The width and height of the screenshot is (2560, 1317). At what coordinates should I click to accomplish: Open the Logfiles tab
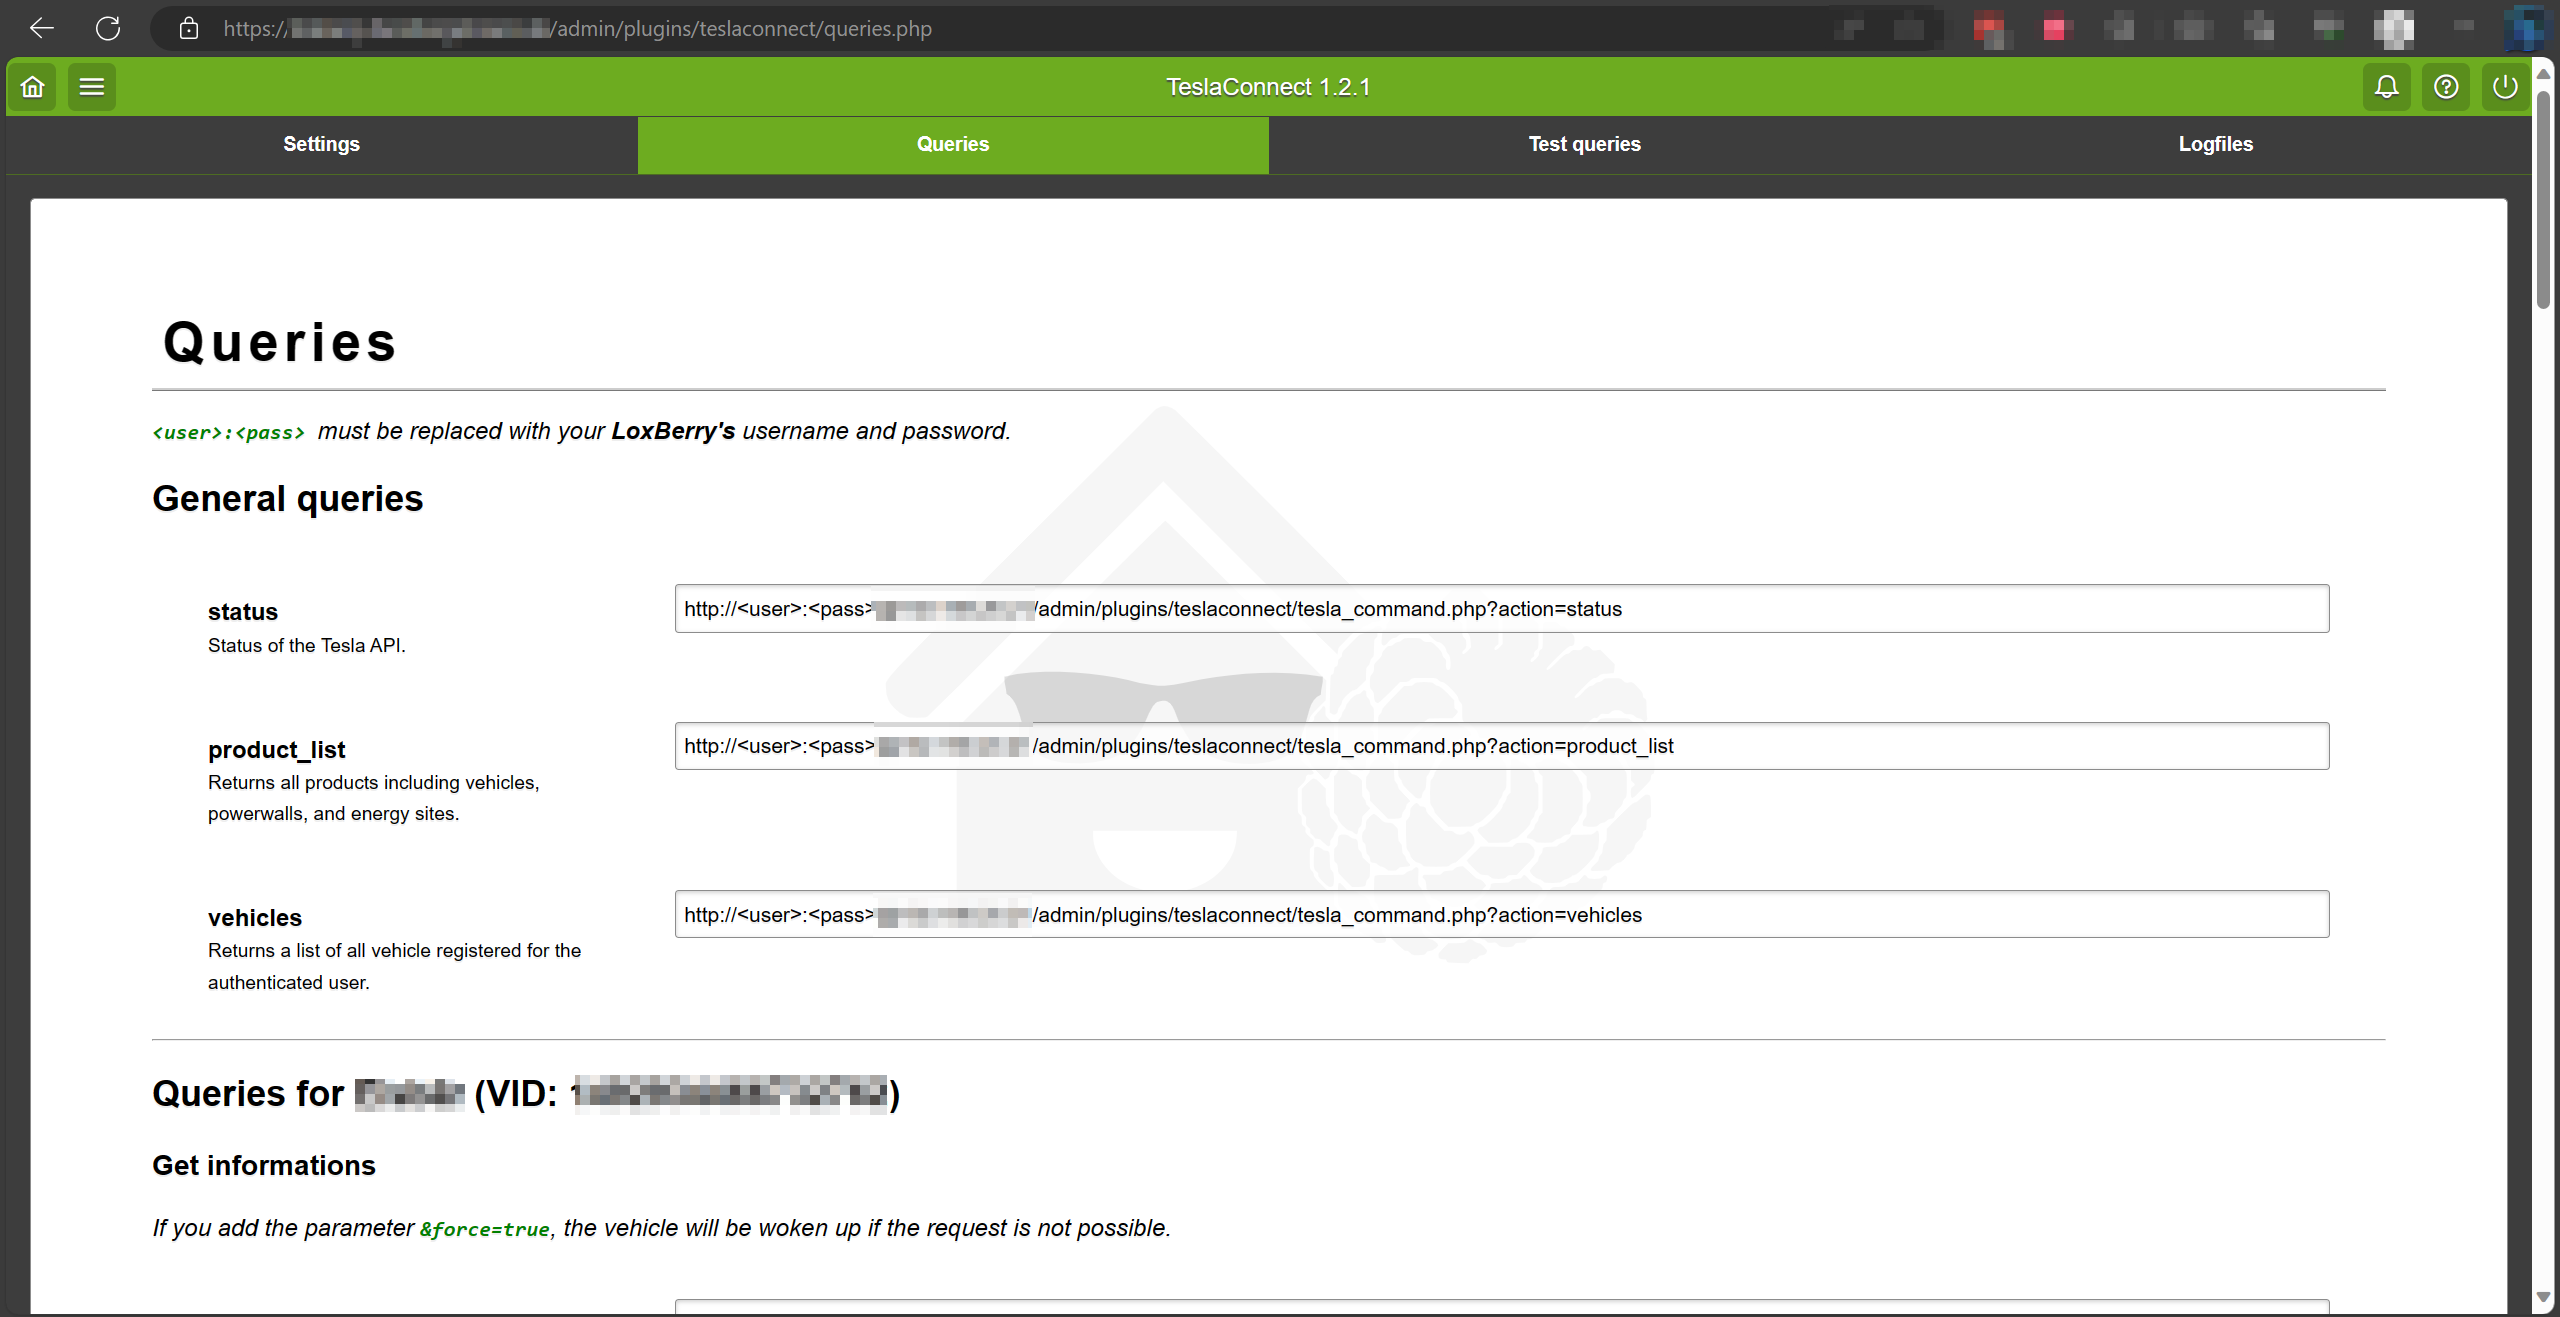coord(2215,144)
